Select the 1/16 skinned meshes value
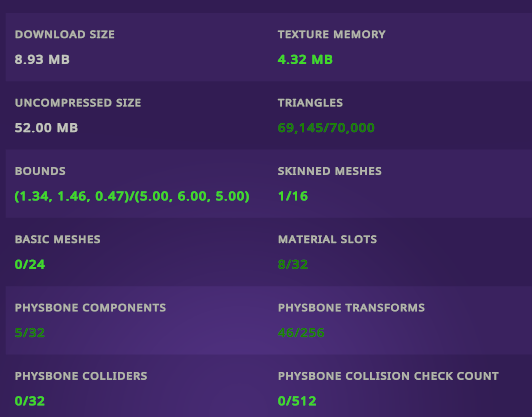 [x=293, y=196]
